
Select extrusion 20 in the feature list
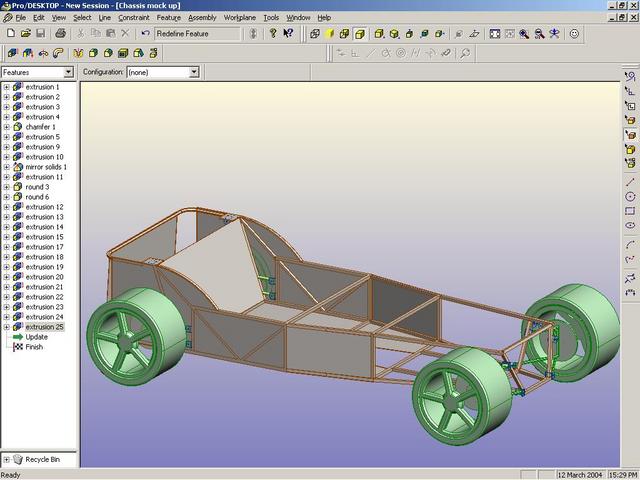tap(44, 277)
